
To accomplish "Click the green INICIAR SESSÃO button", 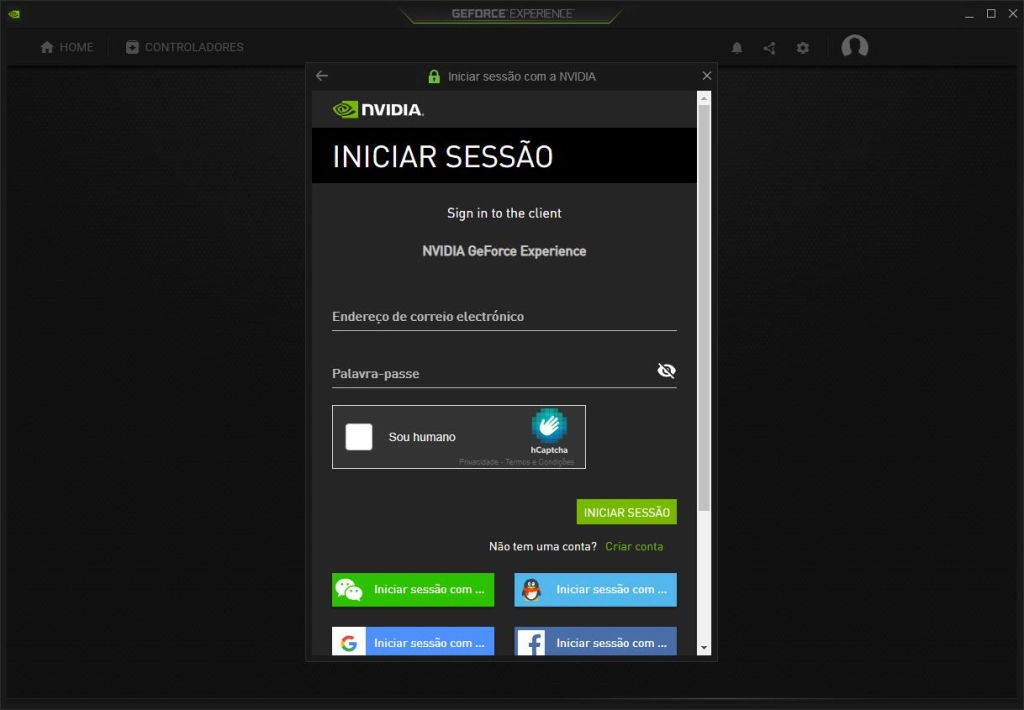I will (626, 512).
